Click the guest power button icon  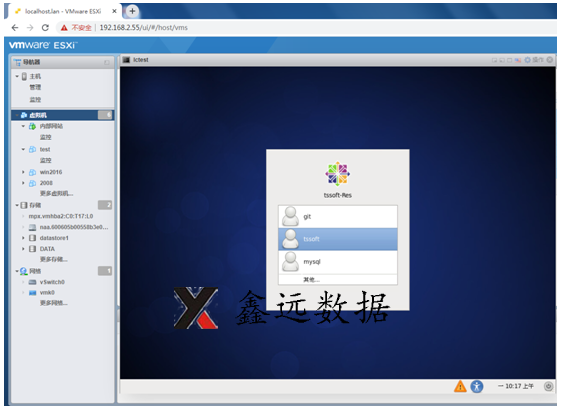coord(548,386)
